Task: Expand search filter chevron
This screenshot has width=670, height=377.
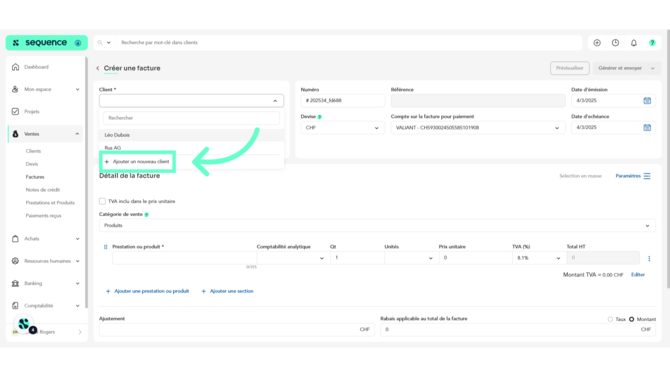Action: point(109,43)
